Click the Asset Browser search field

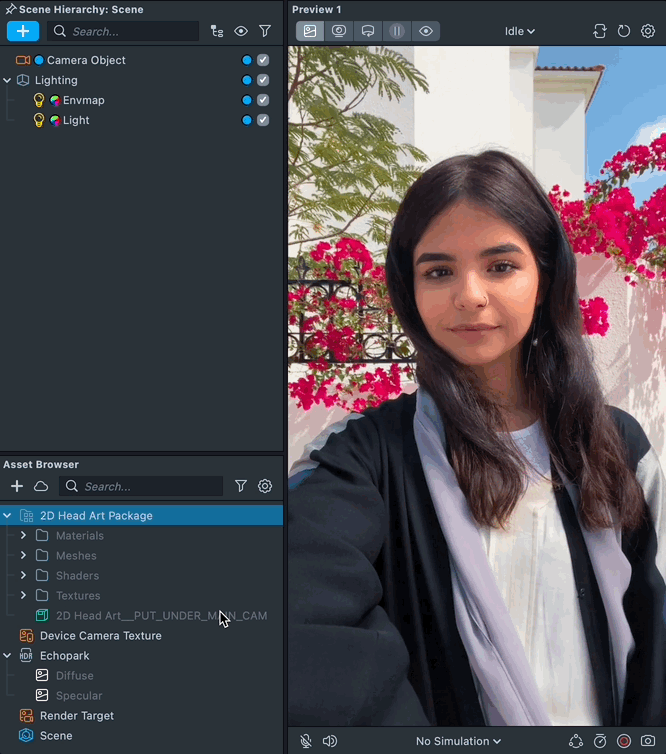pos(150,486)
